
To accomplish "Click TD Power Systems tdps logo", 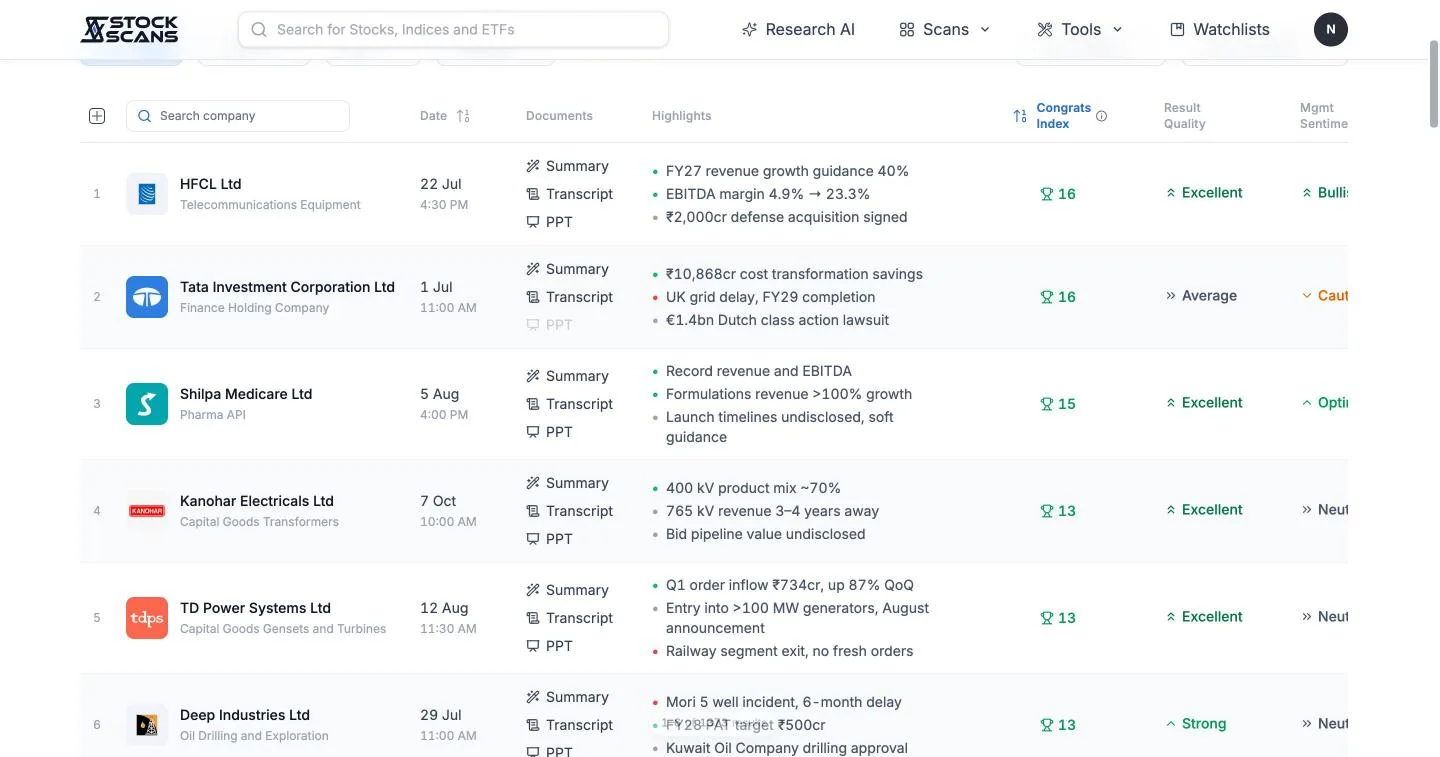I will point(147,618).
